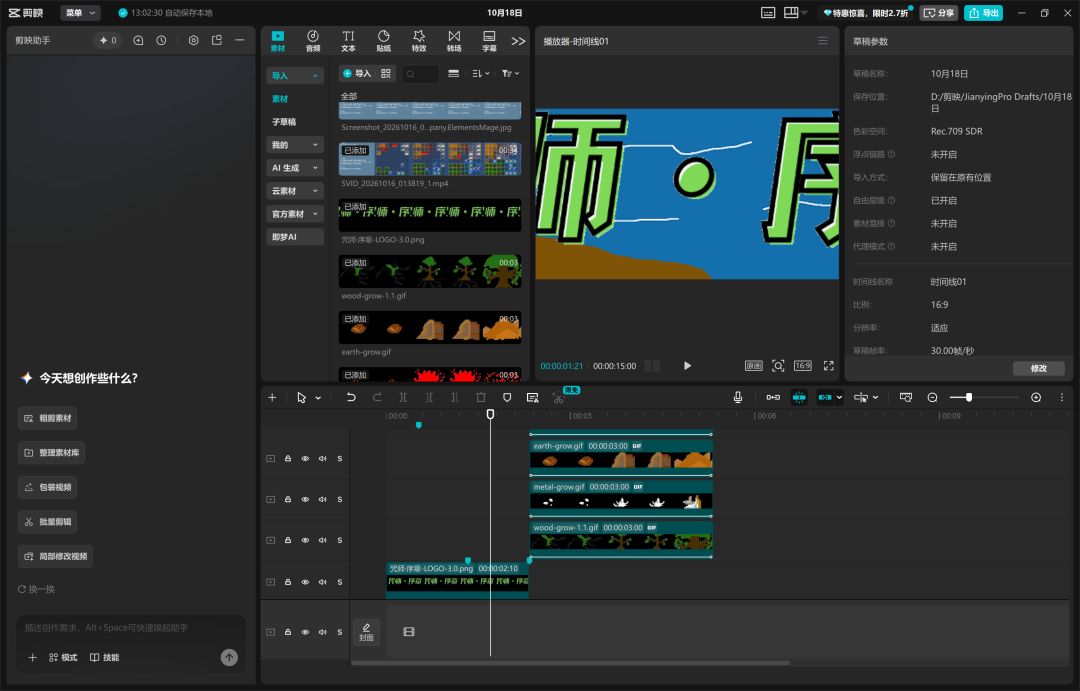Viewport: 1080px width, 691px height.
Task: Mute the wood-grow-1.1.gif track
Action: click(x=322, y=540)
